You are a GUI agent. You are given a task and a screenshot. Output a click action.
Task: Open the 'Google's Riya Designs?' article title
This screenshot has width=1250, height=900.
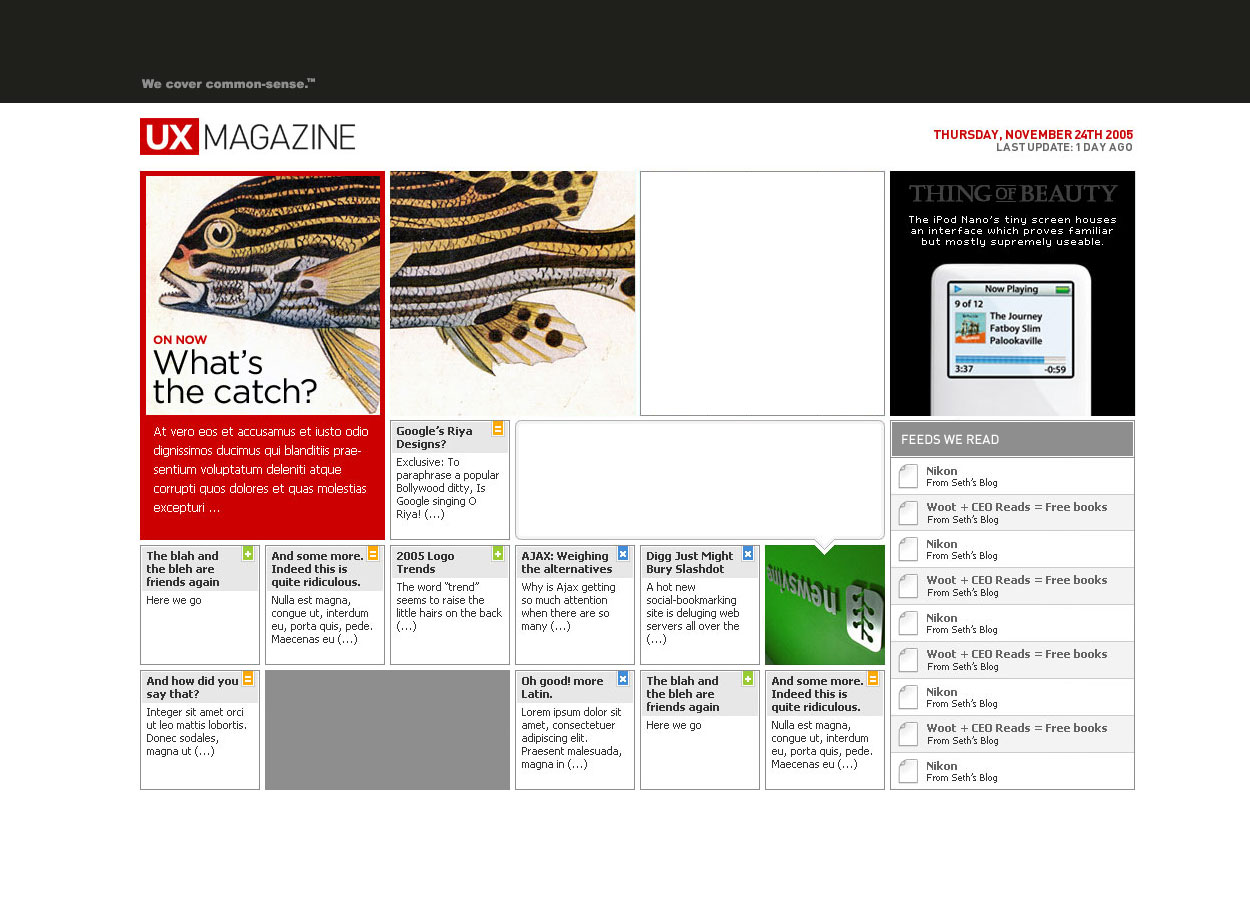point(435,437)
